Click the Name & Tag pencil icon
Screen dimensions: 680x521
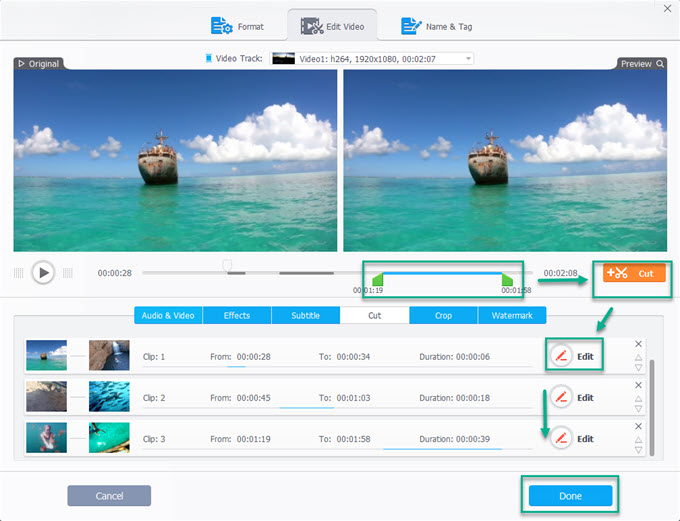pos(410,26)
